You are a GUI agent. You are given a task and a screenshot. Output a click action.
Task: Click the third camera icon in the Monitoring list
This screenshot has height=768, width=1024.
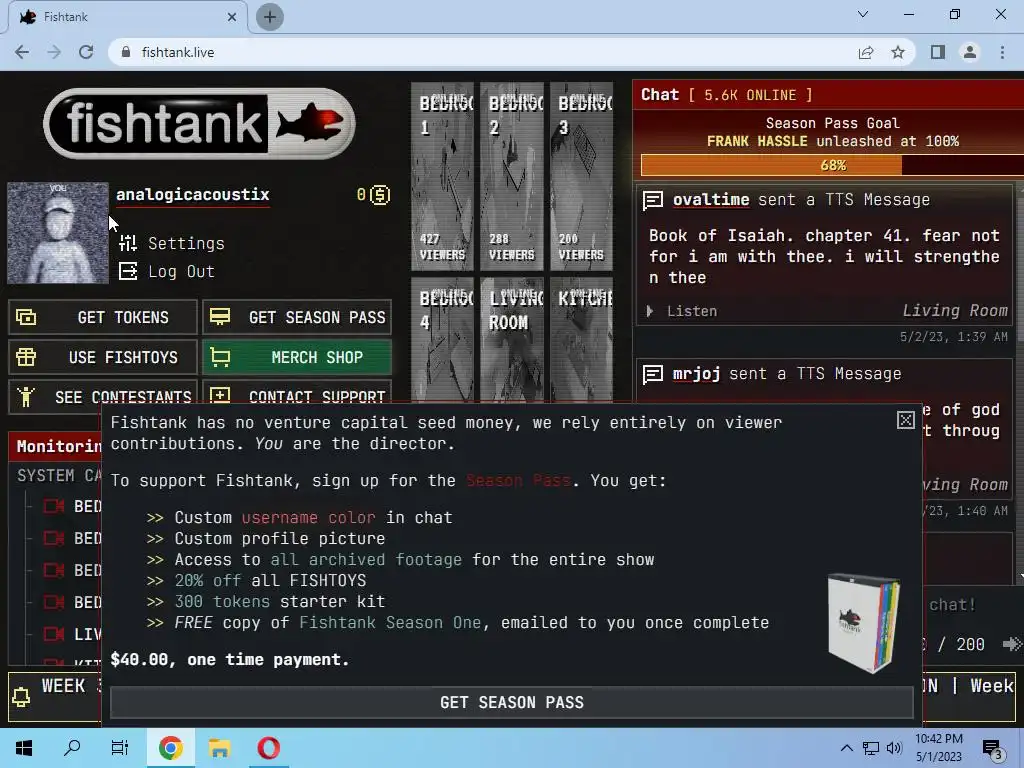click(x=54, y=570)
